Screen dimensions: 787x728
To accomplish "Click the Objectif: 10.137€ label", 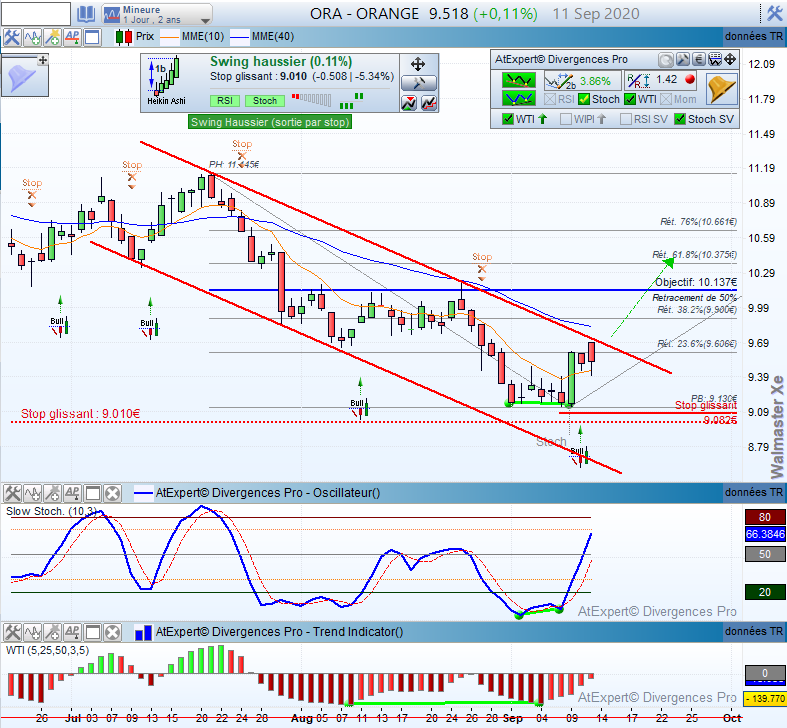I will [x=696, y=282].
